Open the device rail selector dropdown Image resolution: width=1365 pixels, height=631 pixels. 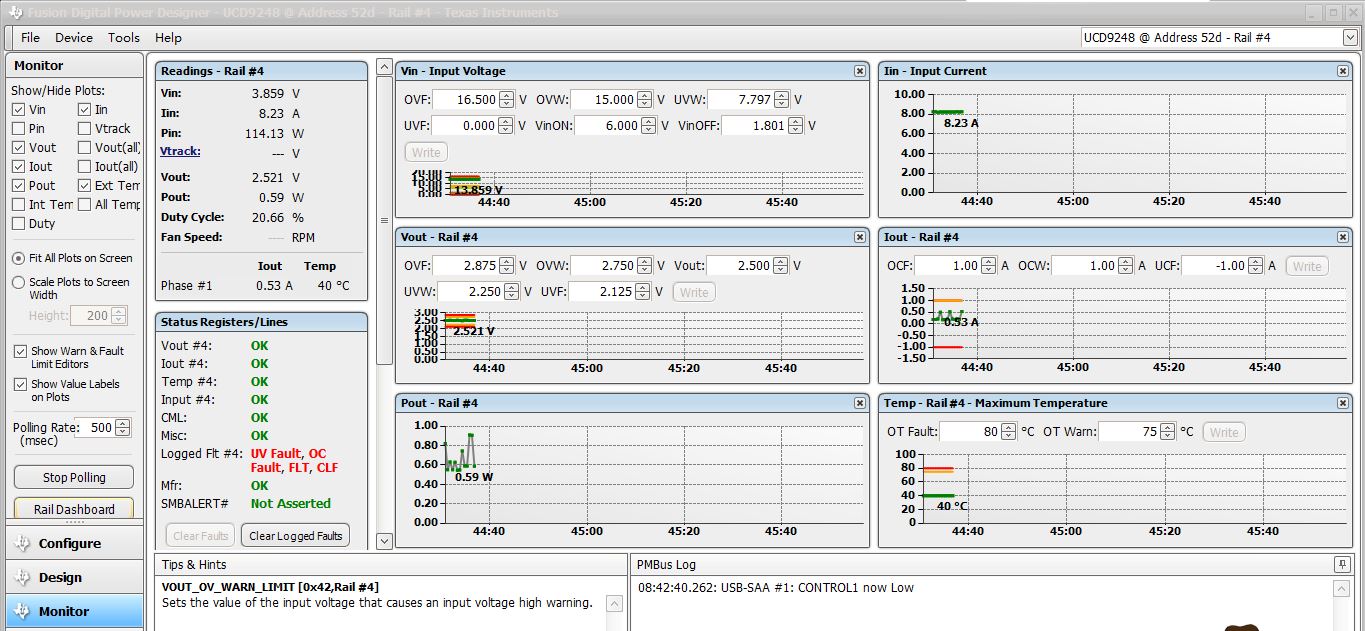1350,38
